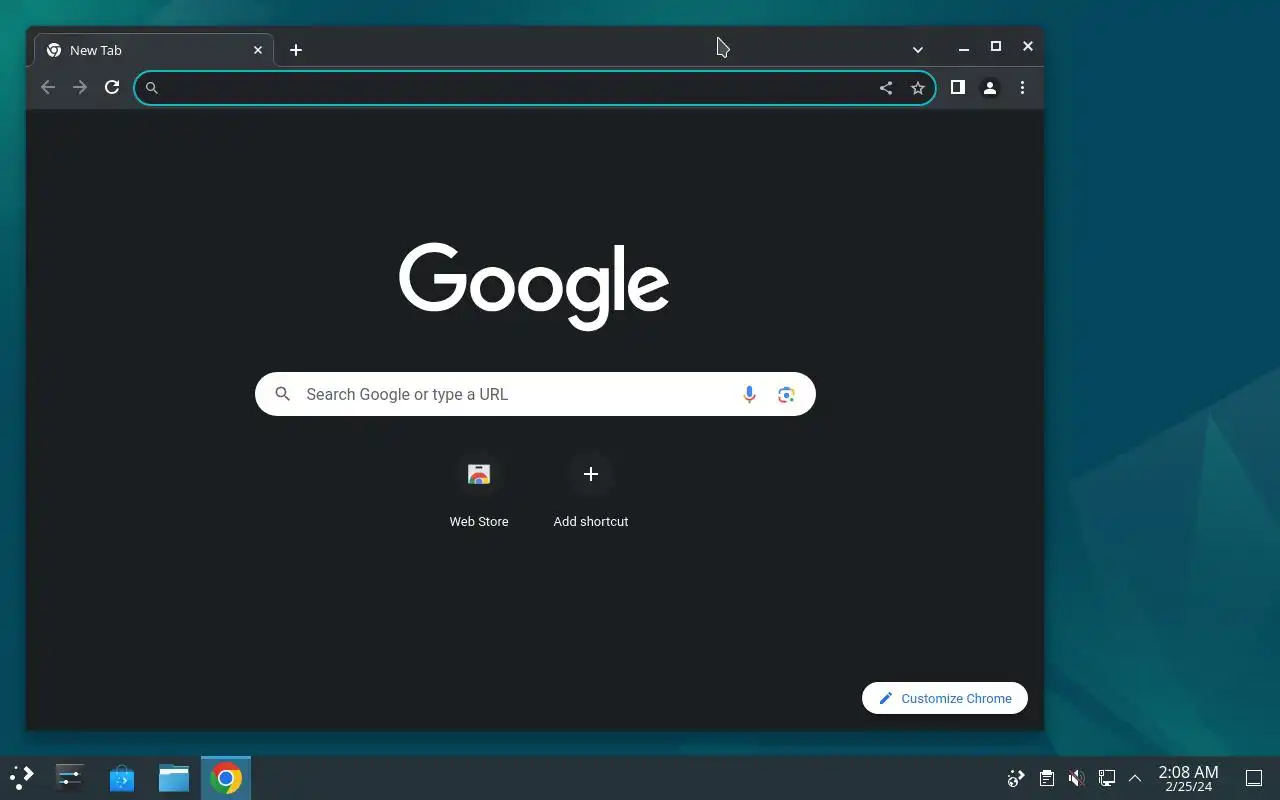Viewport: 1280px width, 800px height.
Task: Click the Google logo
Action: [x=534, y=286]
